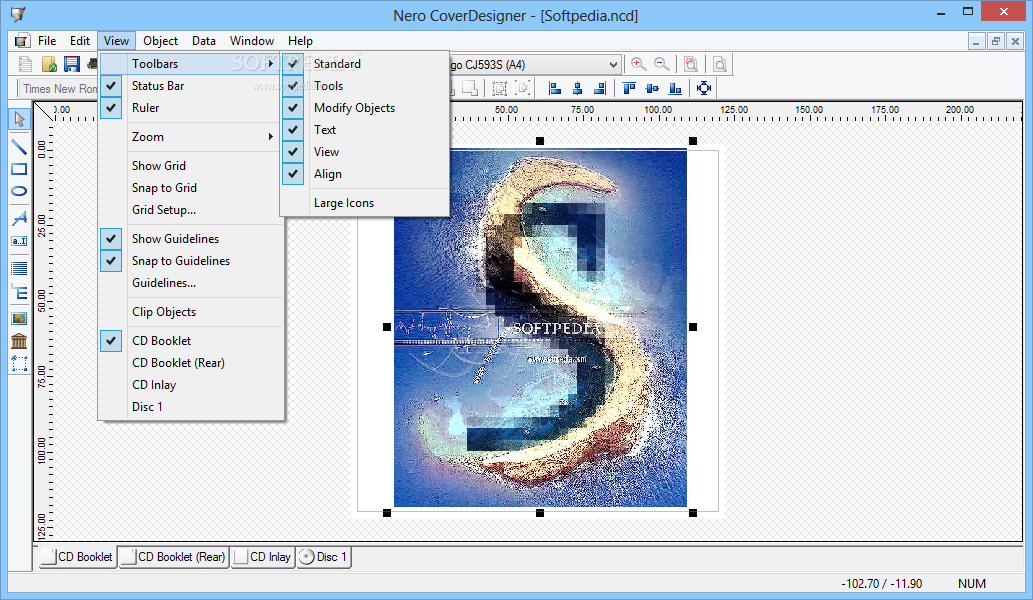The height and width of the screenshot is (600, 1033).
Task: Align objects to right edge
Action: pos(600,88)
